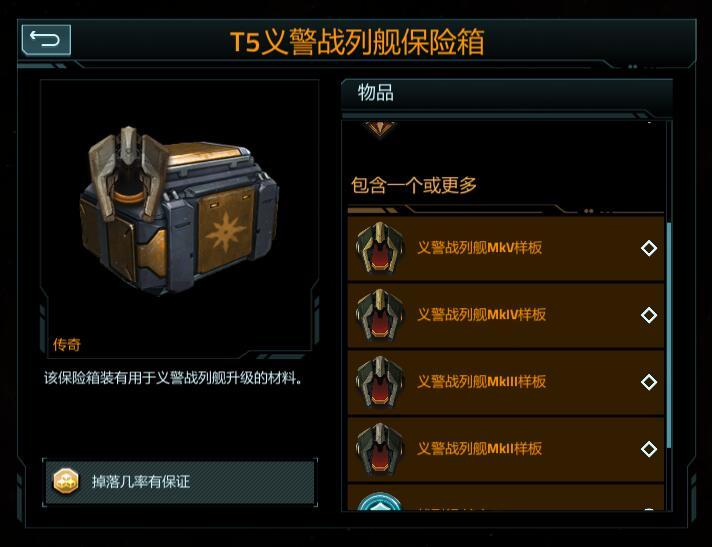Select 义警战列舰MkV样板 text label
The height and width of the screenshot is (547, 712).
point(480,247)
